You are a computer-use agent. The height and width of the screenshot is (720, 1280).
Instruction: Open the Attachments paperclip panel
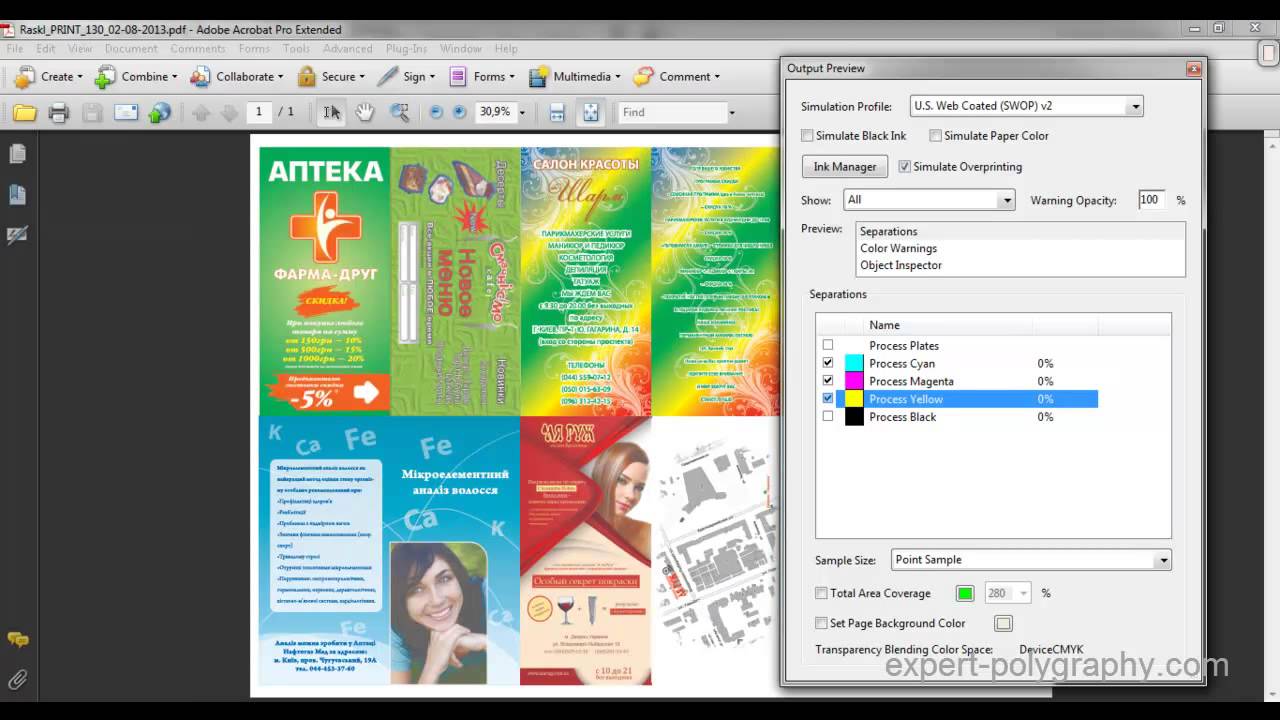click(17, 680)
